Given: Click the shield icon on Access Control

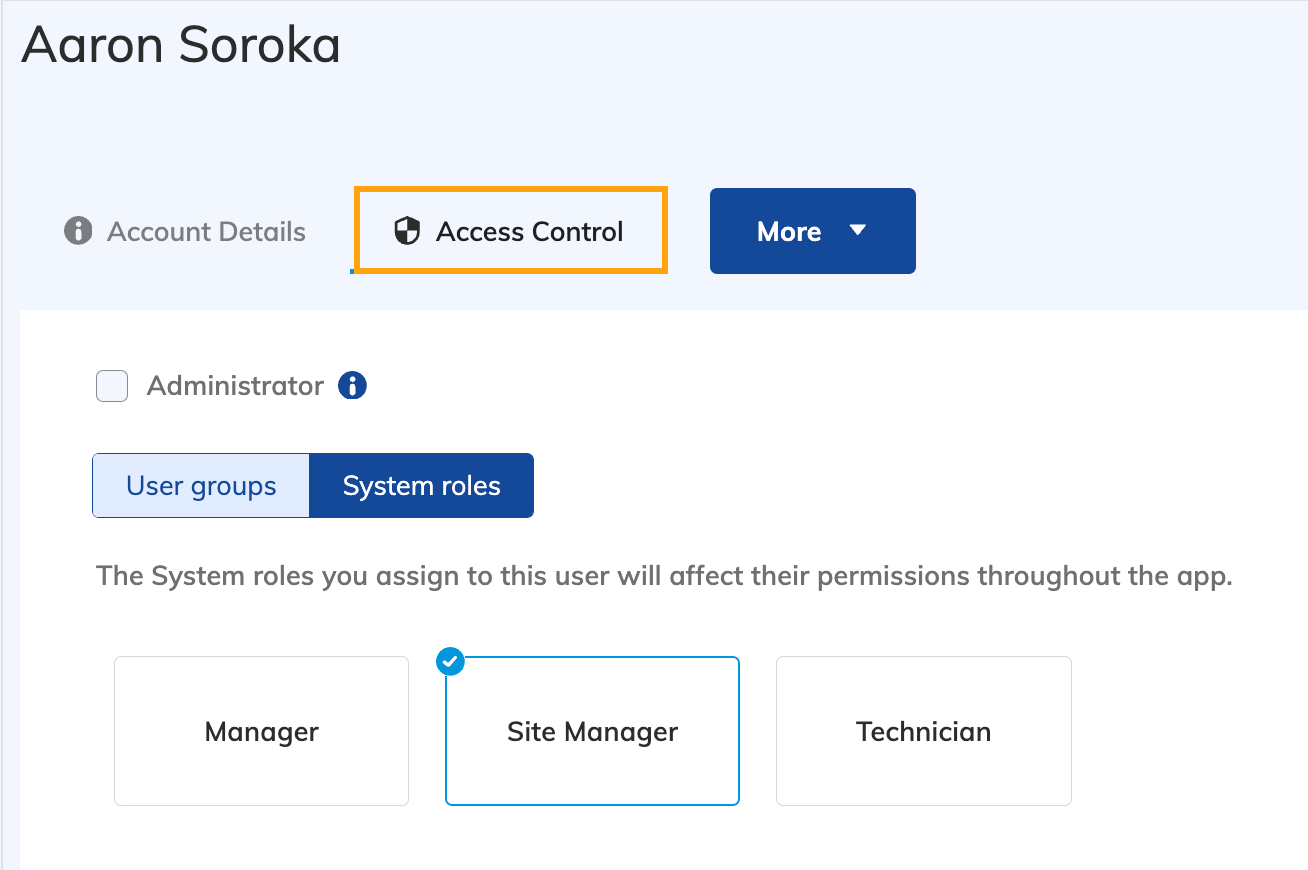Looking at the screenshot, I should (x=409, y=231).
